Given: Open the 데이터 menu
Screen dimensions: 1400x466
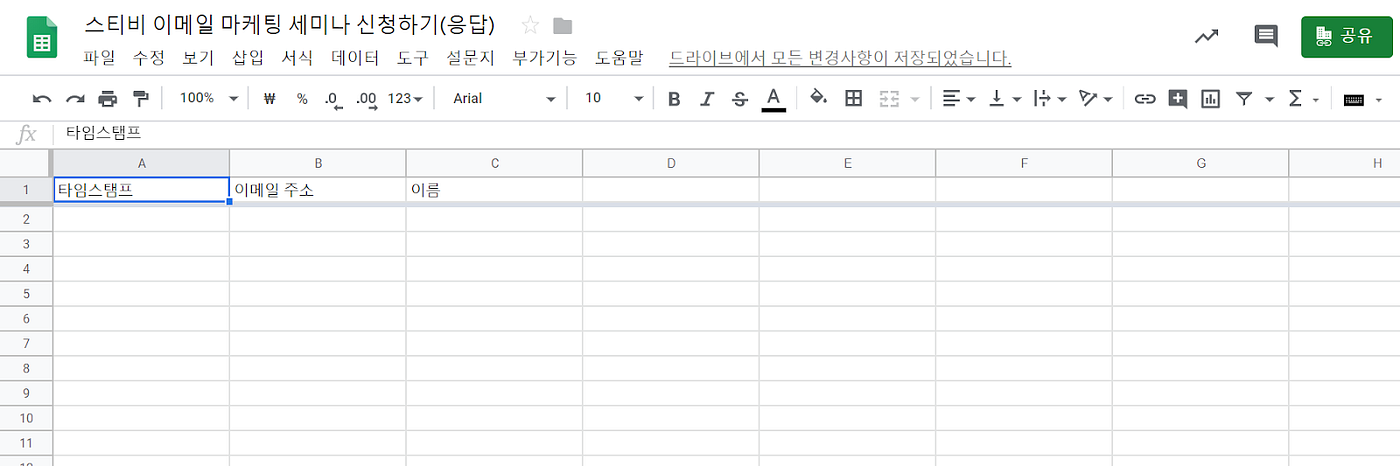Looking at the screenshot, I should click(x=355, y=58).
